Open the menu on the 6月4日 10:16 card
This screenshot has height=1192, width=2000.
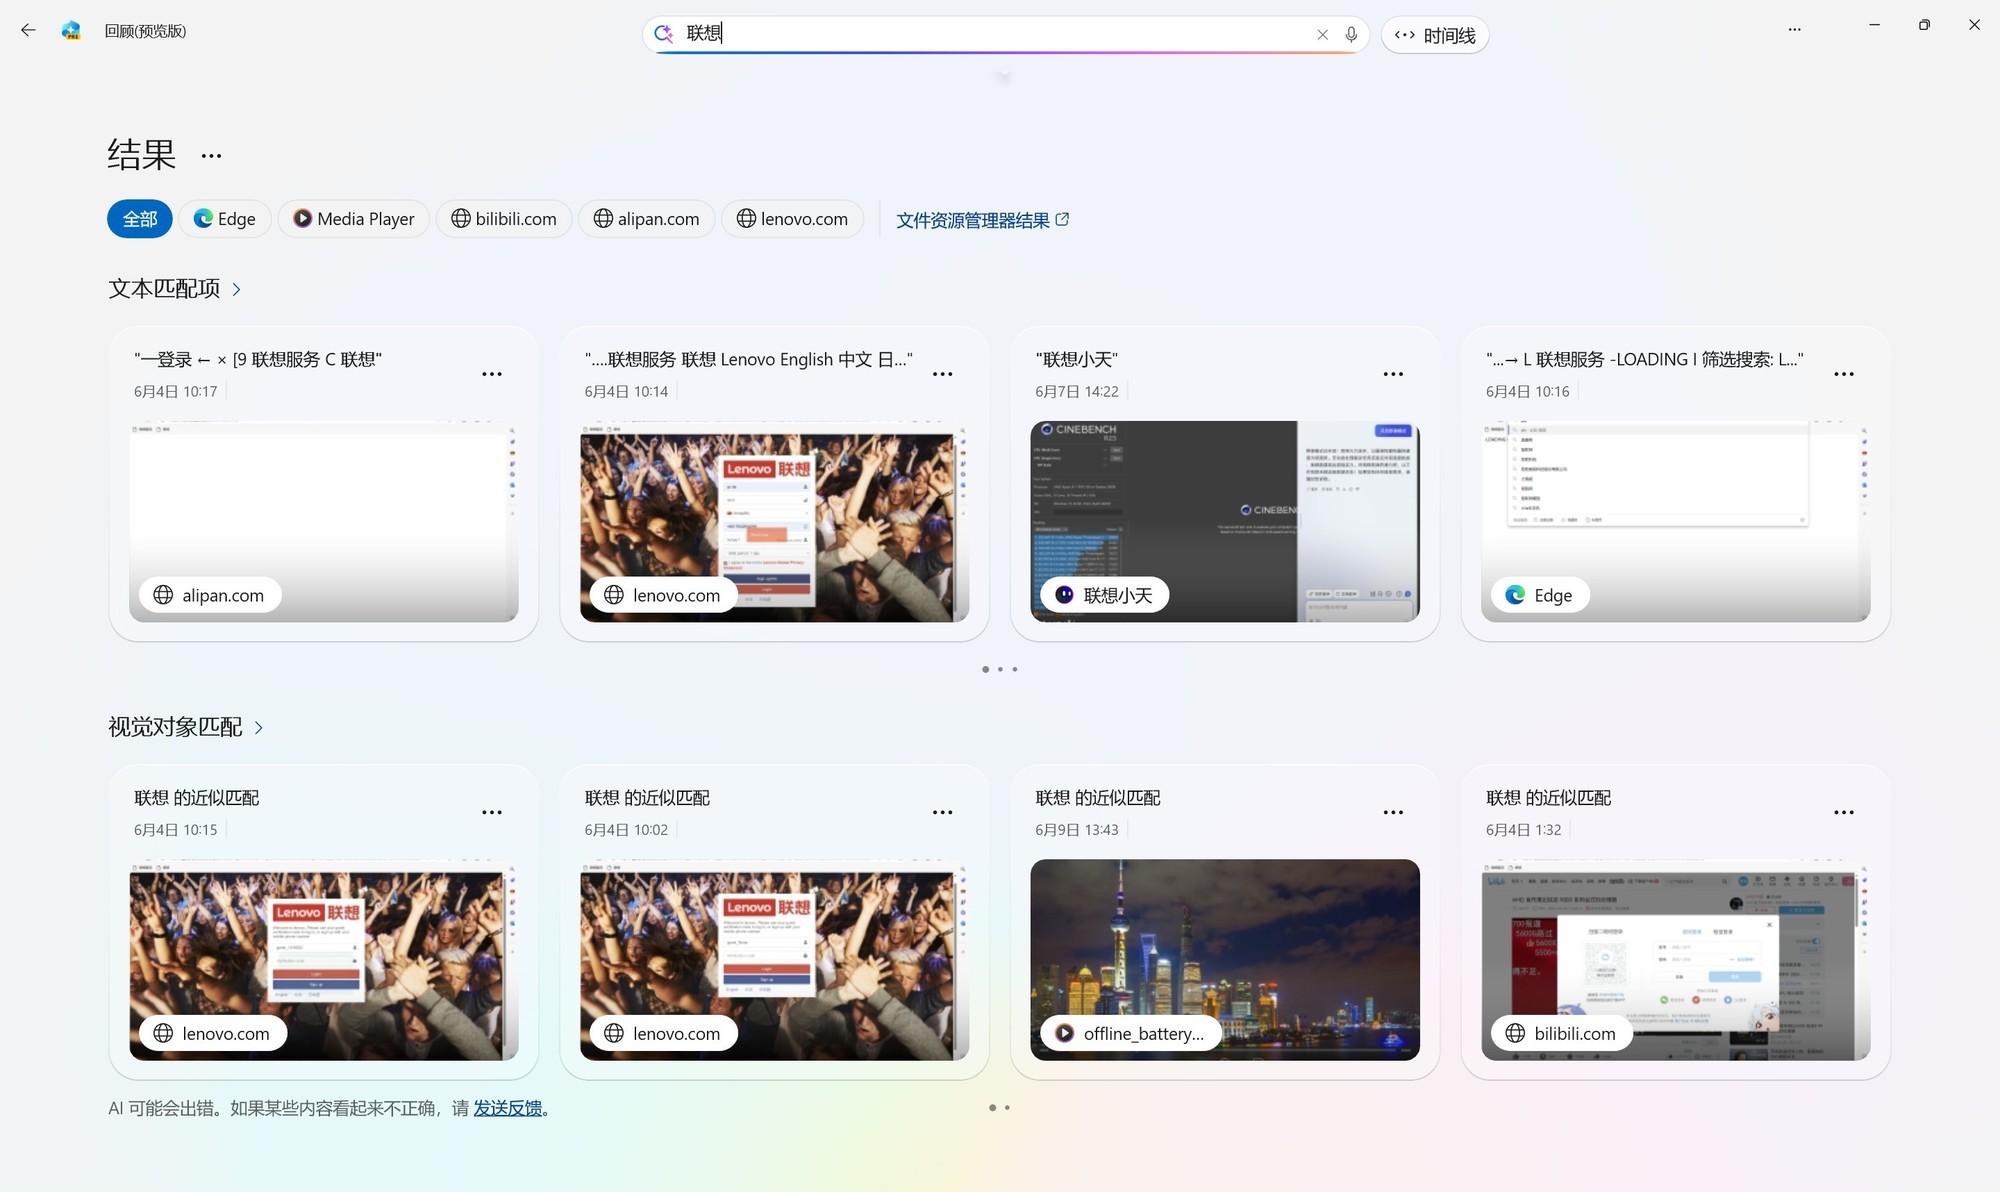tap(1844, 374)
